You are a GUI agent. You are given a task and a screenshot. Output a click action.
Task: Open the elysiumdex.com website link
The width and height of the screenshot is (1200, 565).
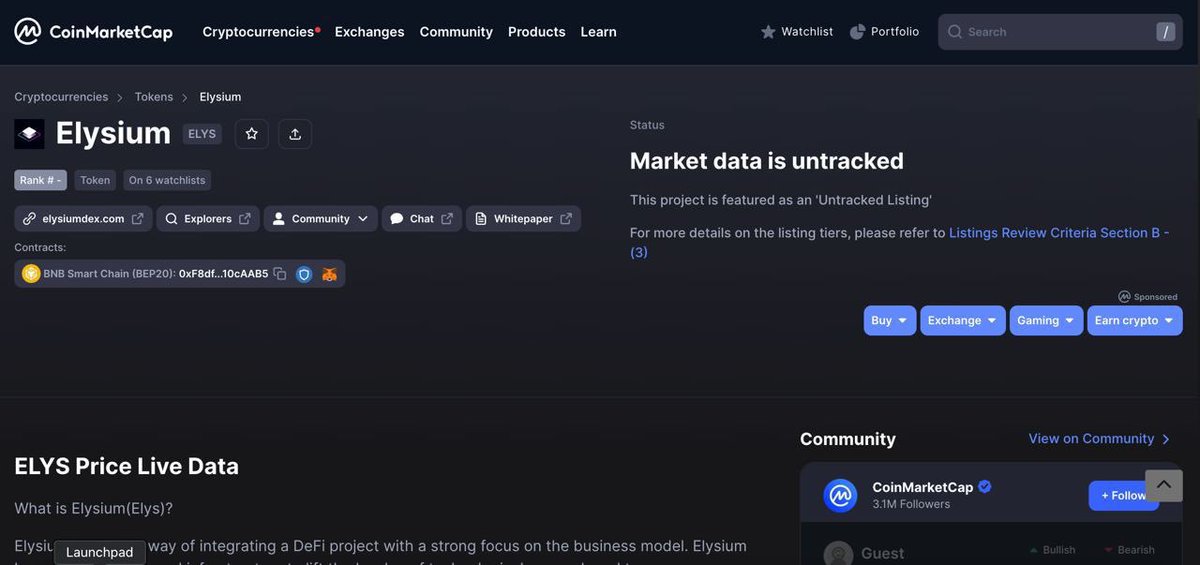83,219
